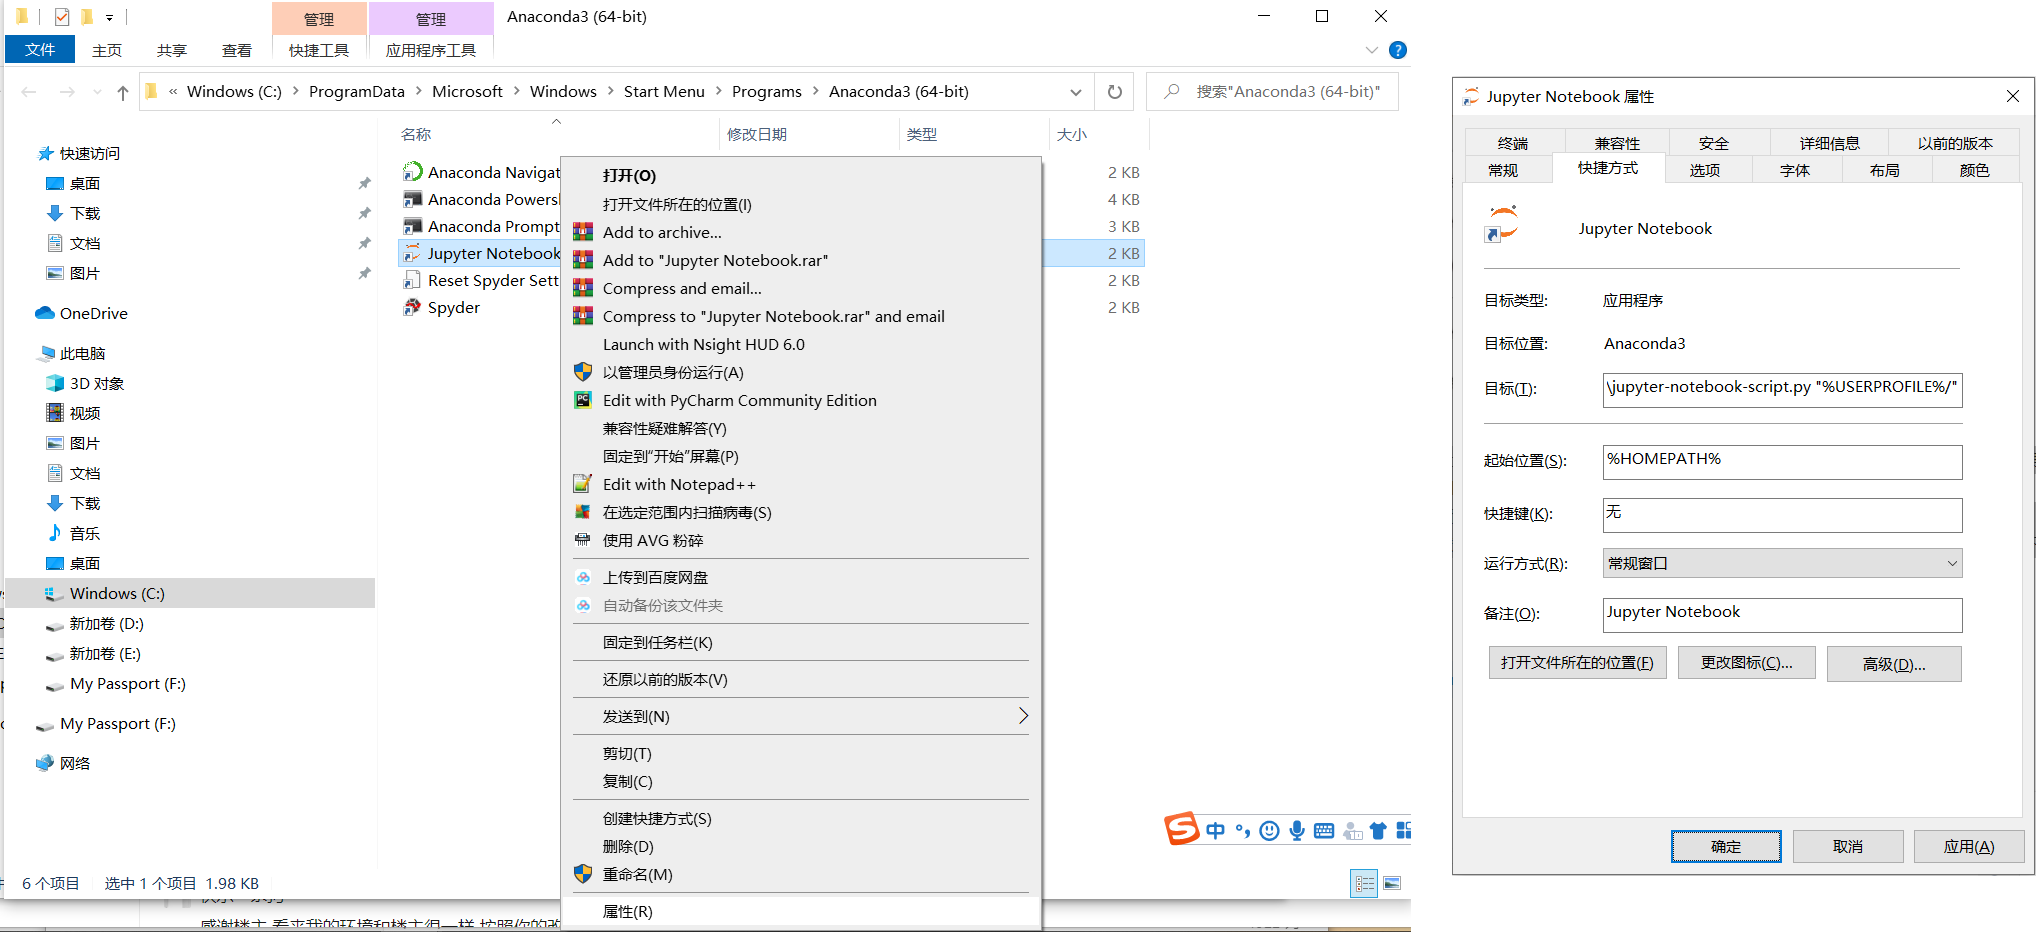Open recent locations dropdown arrow
Screen dimensions: 2040x932
[97, 92]
